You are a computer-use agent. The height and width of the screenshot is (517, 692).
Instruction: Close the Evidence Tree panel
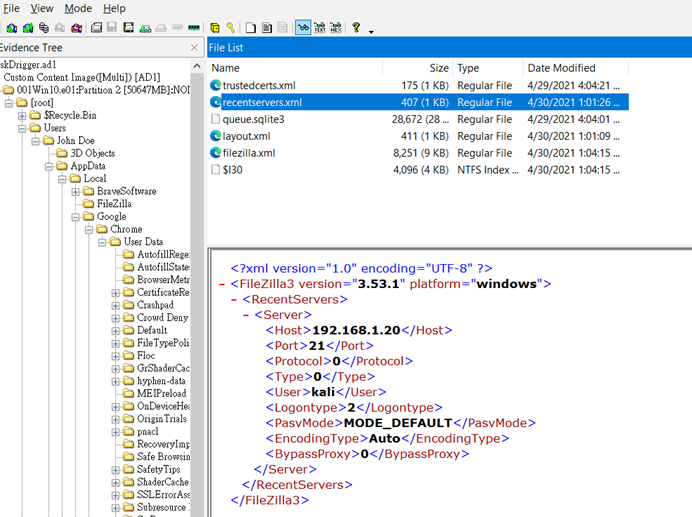tap(194, 47)
